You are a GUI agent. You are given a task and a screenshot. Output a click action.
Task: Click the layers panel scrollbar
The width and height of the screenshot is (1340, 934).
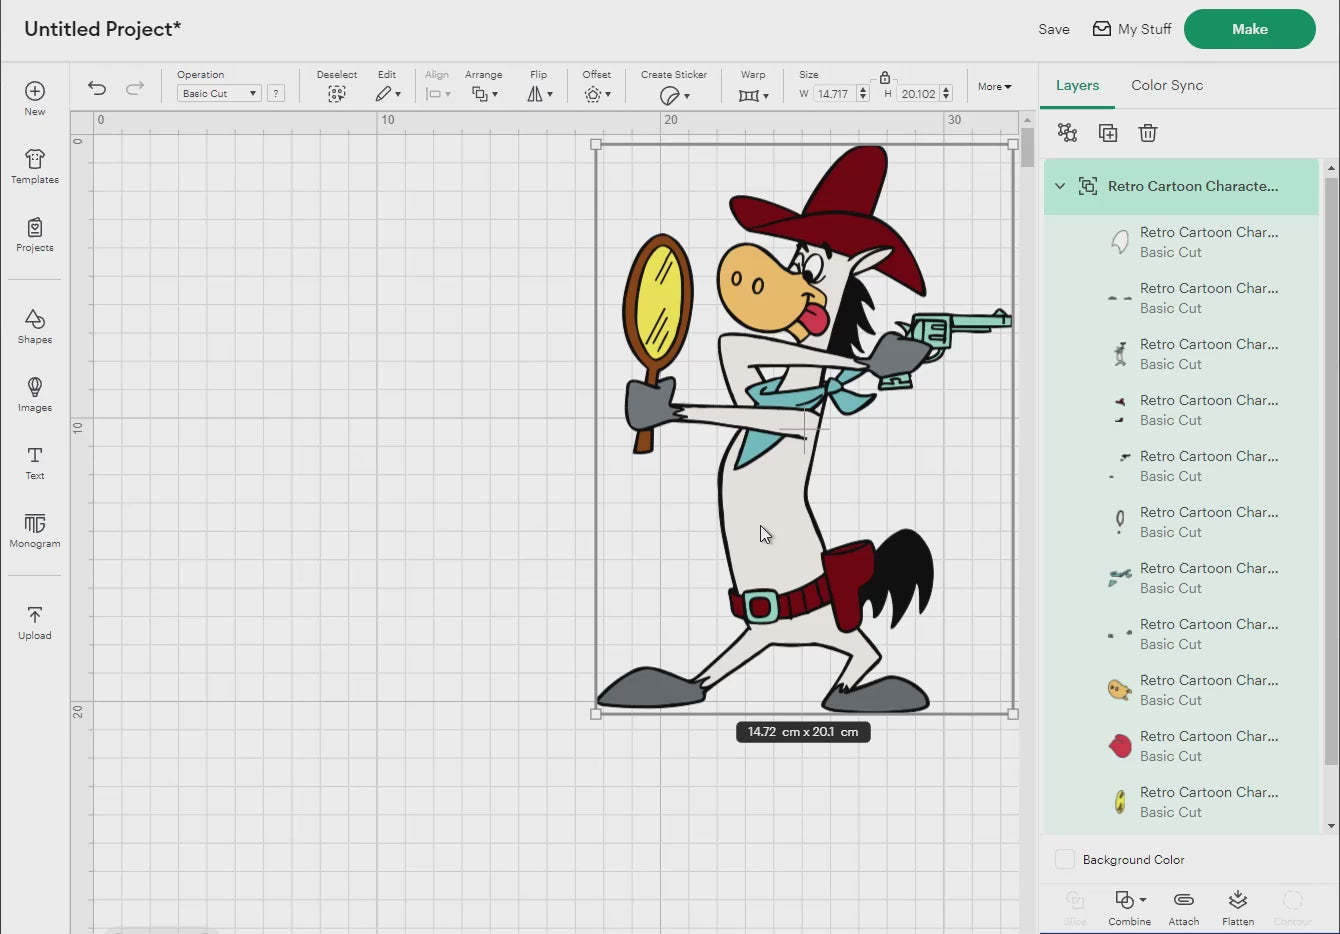pyautogui.click(x=1331, y=470)
